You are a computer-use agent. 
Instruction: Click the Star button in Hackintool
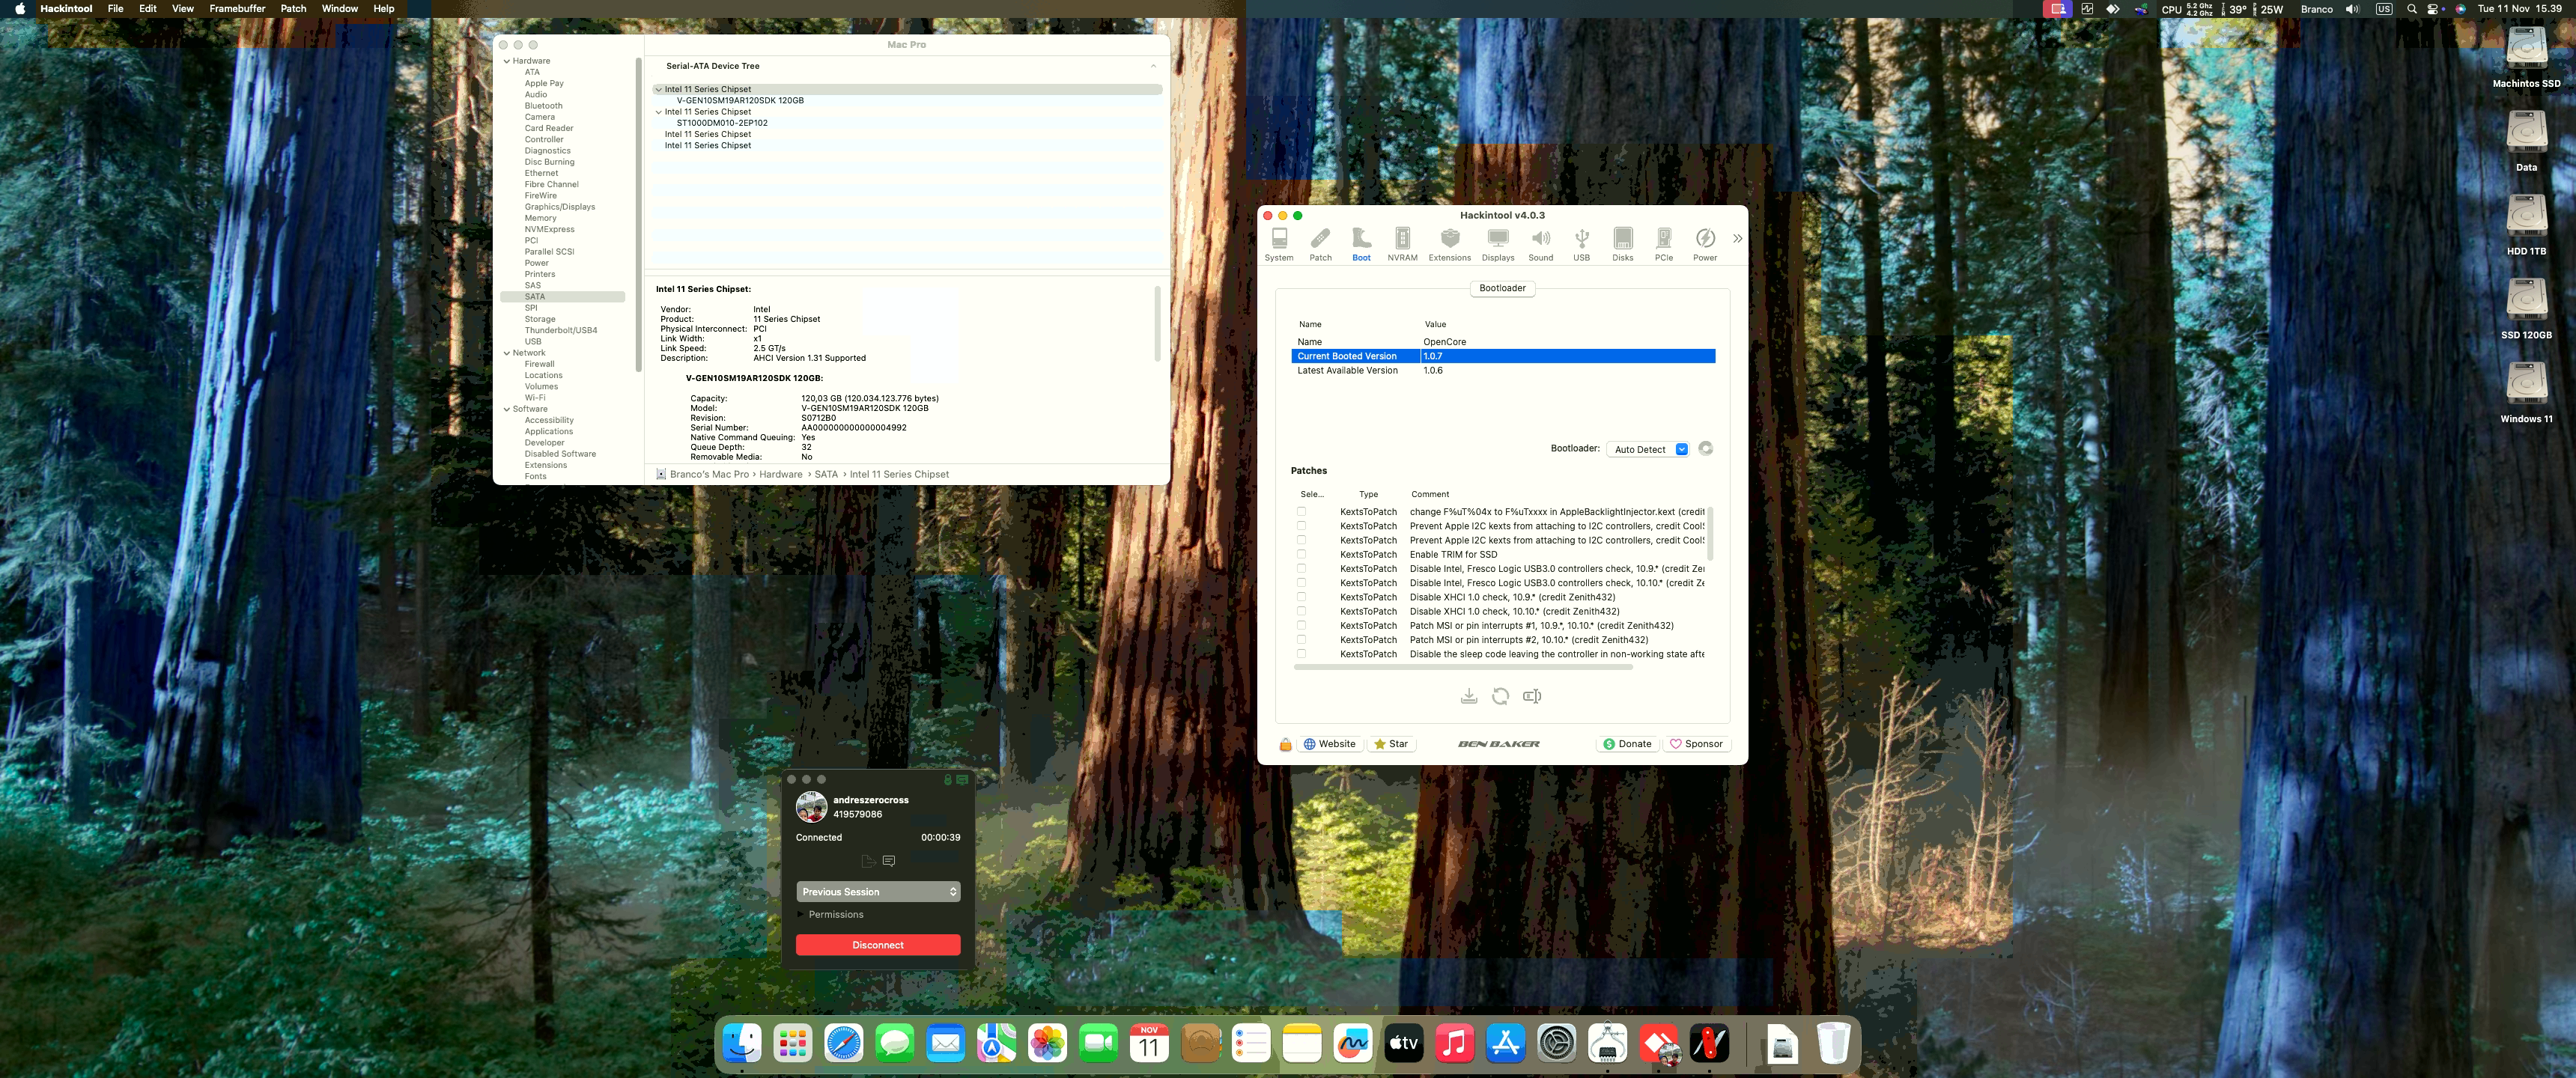pos(1391,744)
